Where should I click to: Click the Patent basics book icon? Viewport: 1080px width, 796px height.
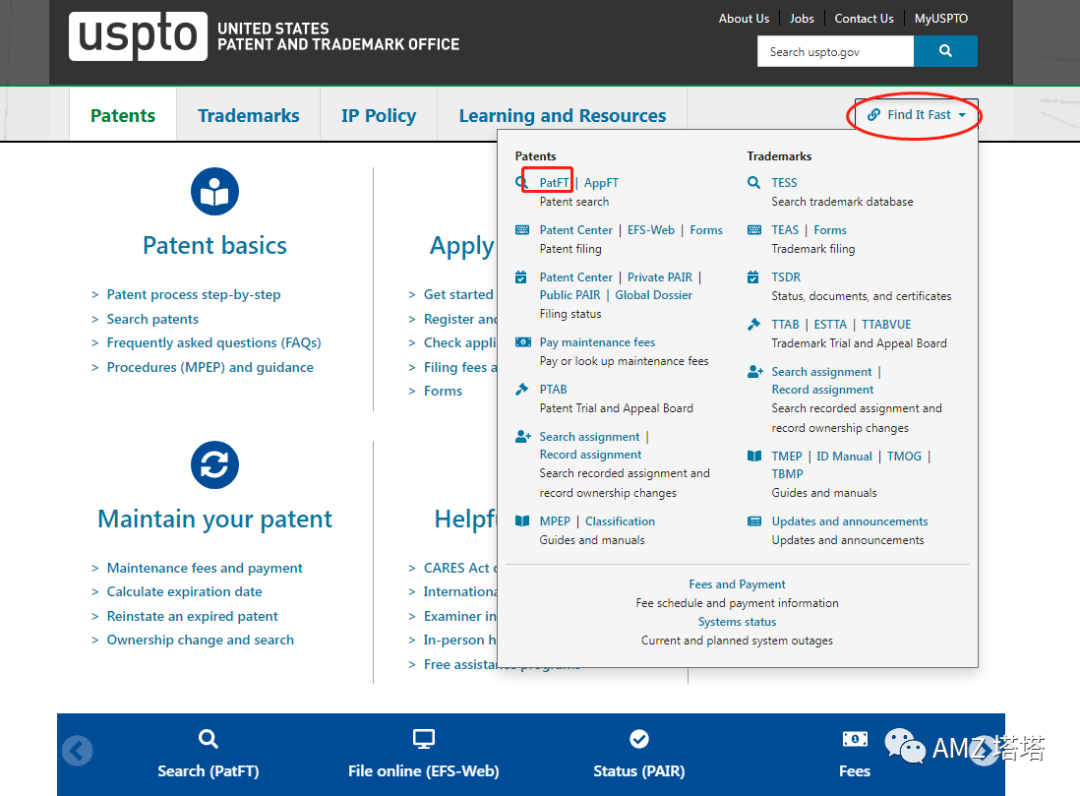215,191
